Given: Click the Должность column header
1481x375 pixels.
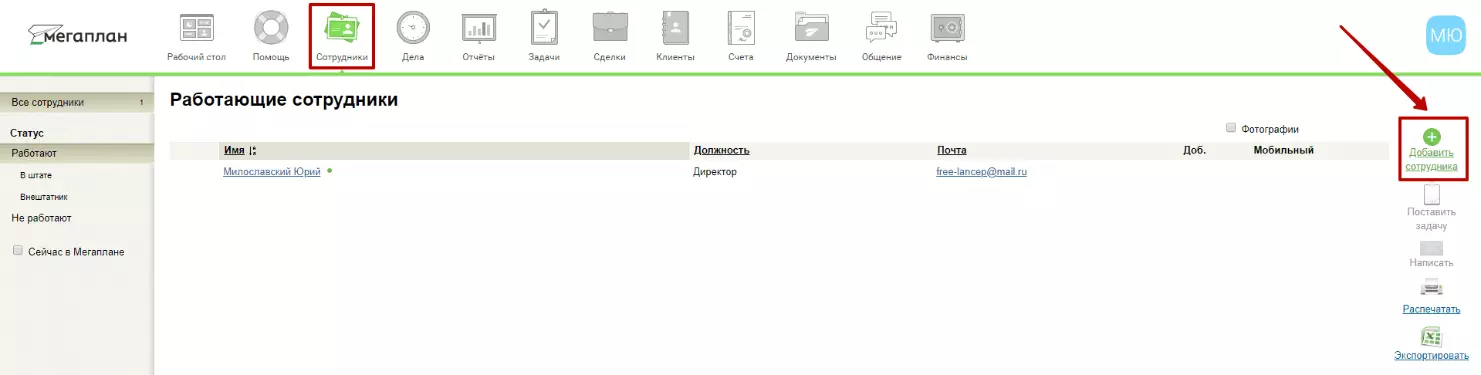Looking at the screenshot, I should [721, 150].
